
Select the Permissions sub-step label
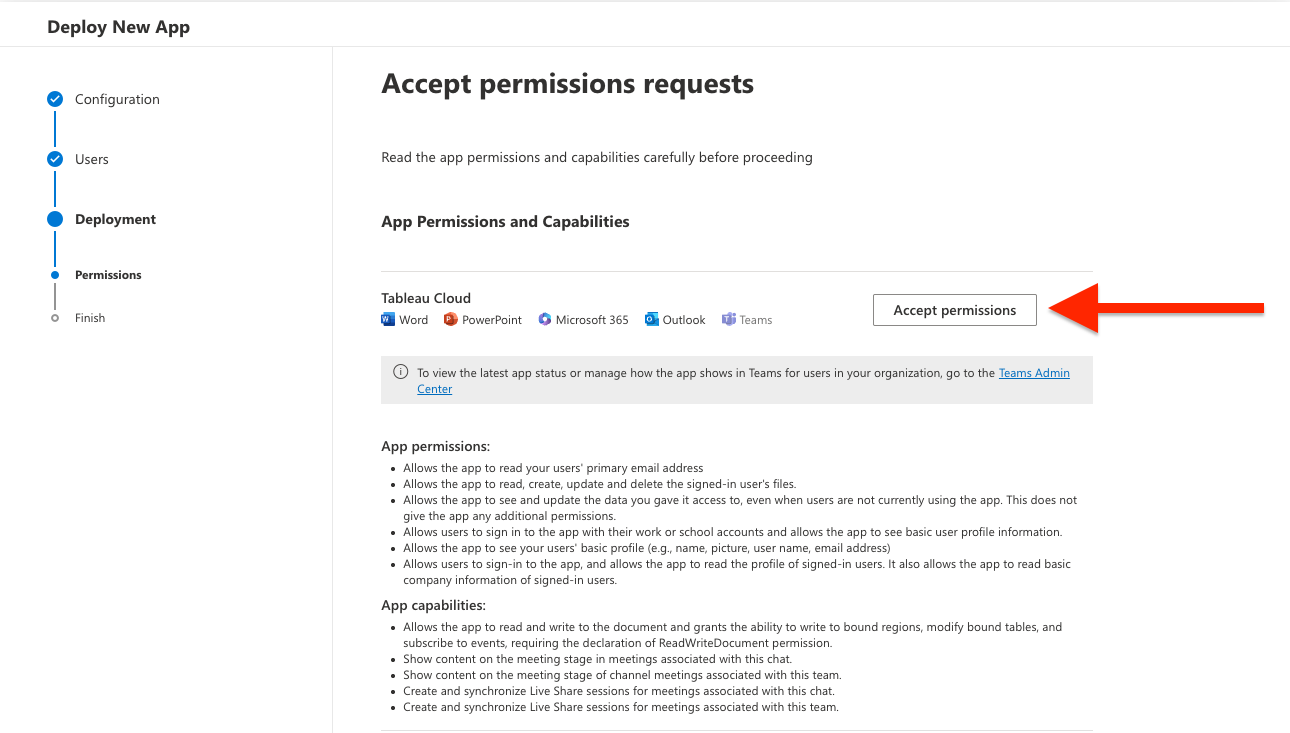pos(108,275)
